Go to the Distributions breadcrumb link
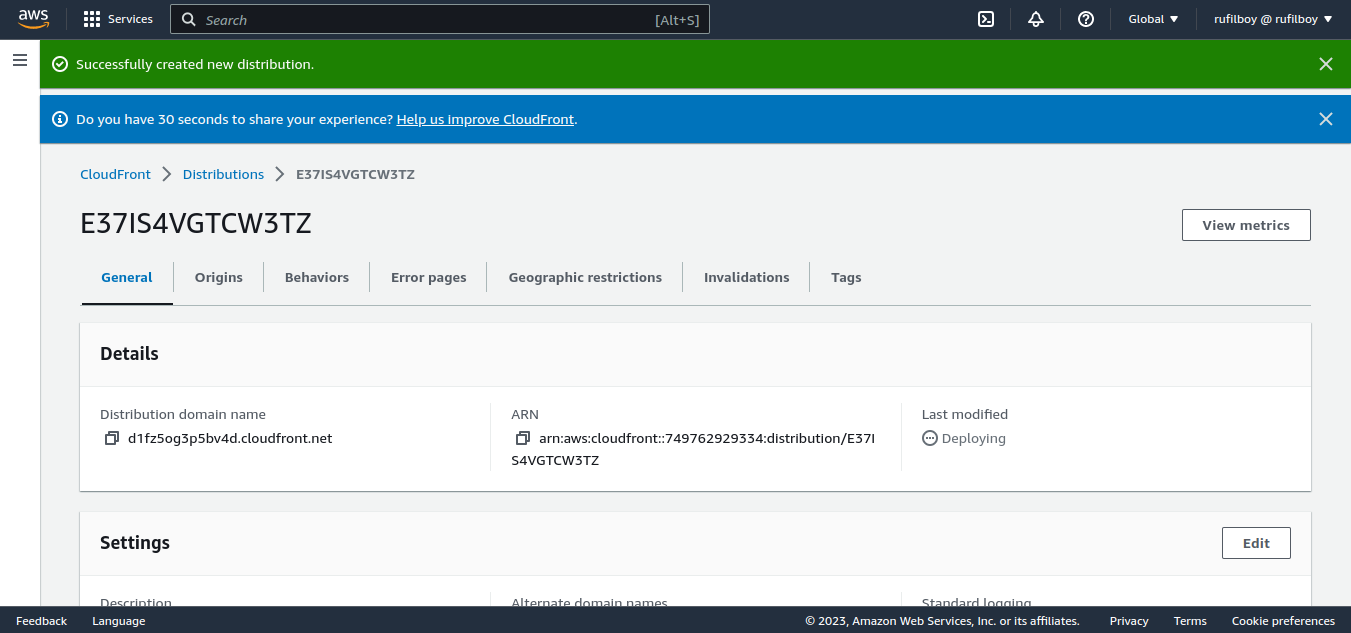The height and width of the screenshot is (633, 1351). 223,174
